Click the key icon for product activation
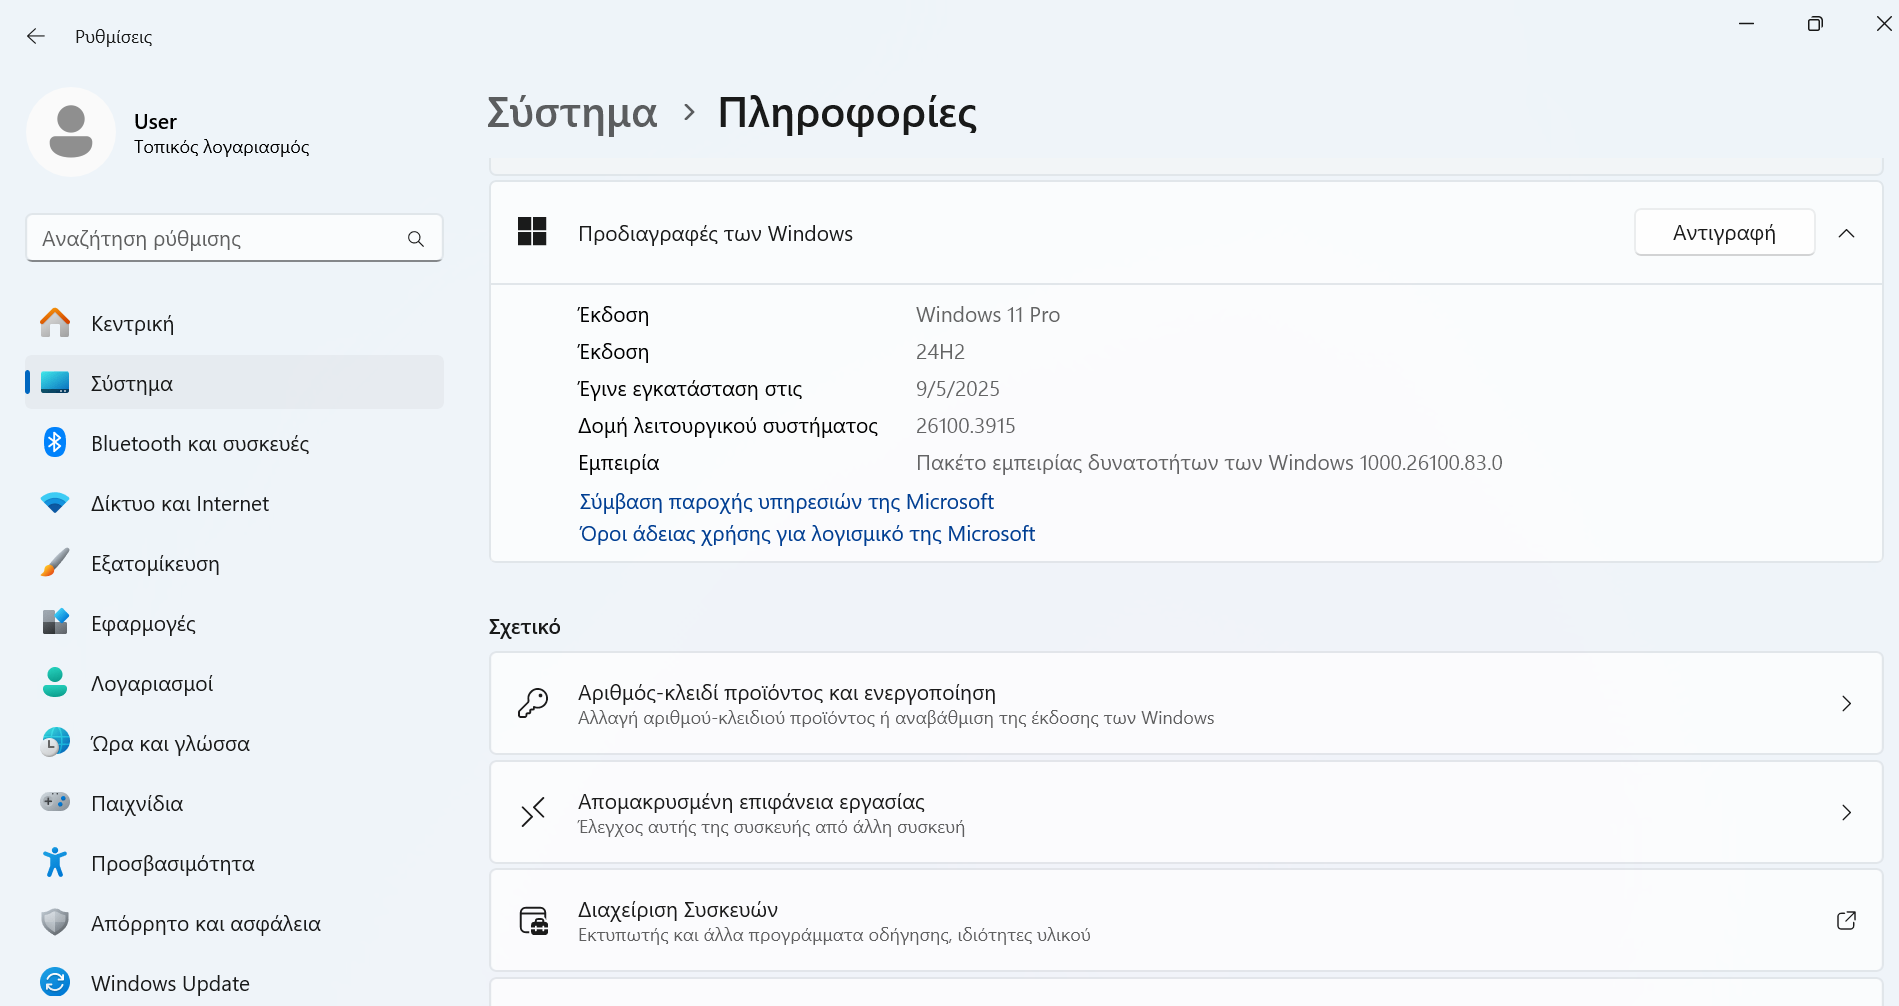Screen dimensions: 1899x1006 pos(533,703)
